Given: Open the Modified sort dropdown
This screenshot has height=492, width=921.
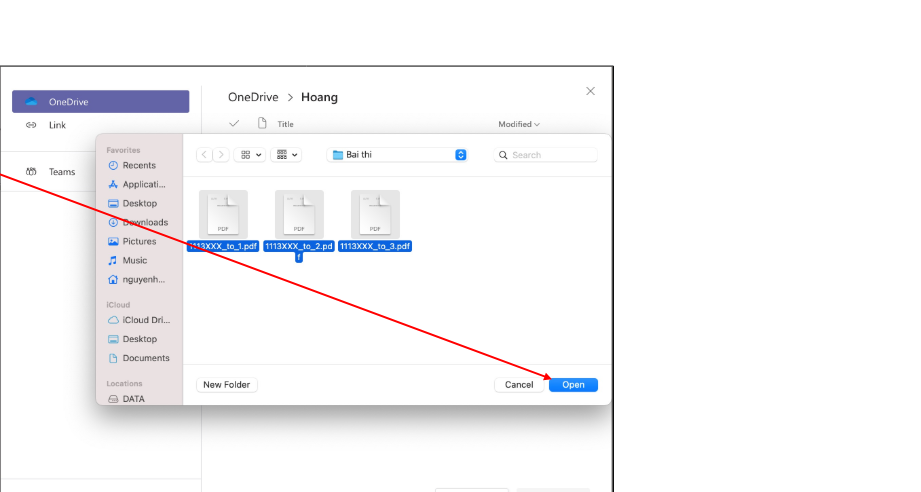Looking at the screenshot, I should [x=519, y=124].
